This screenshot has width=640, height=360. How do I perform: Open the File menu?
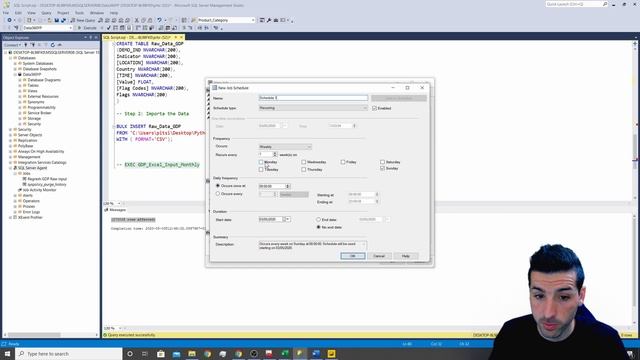pos(6,13)
